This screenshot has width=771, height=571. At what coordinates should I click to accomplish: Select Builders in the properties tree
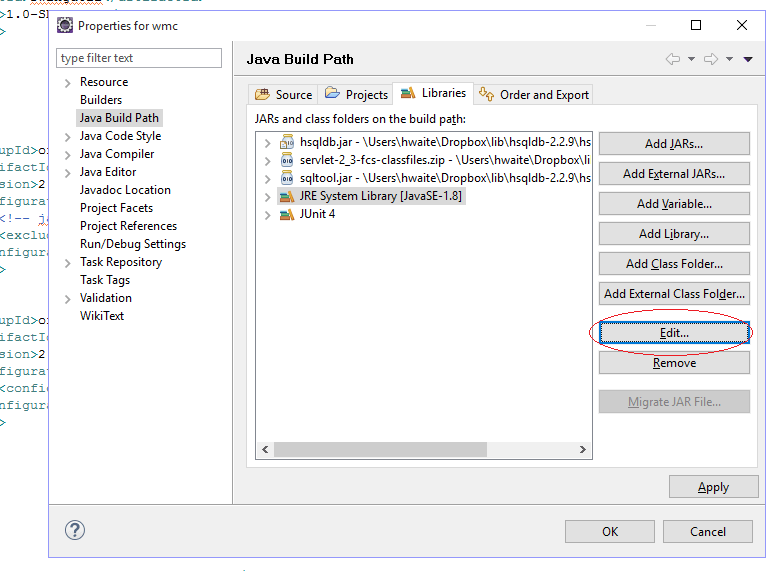pos(101,100)
